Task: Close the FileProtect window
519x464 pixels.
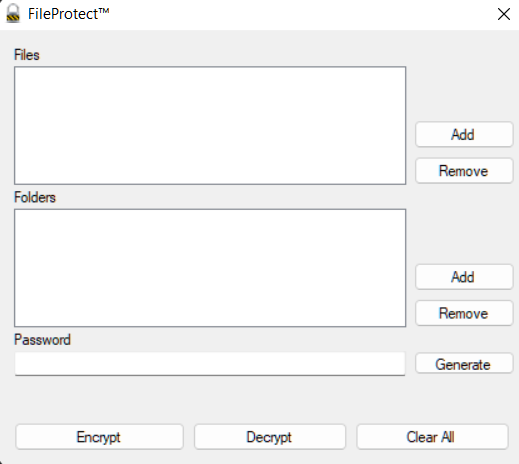Action: tap(503, 14)
